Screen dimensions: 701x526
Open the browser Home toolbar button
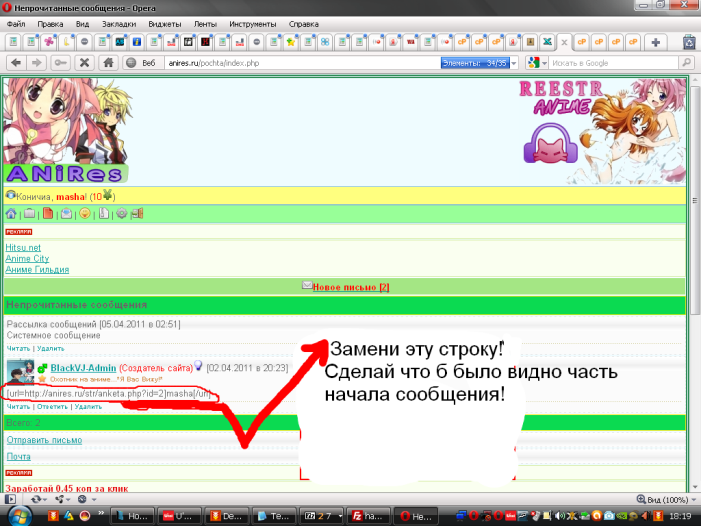109,63
